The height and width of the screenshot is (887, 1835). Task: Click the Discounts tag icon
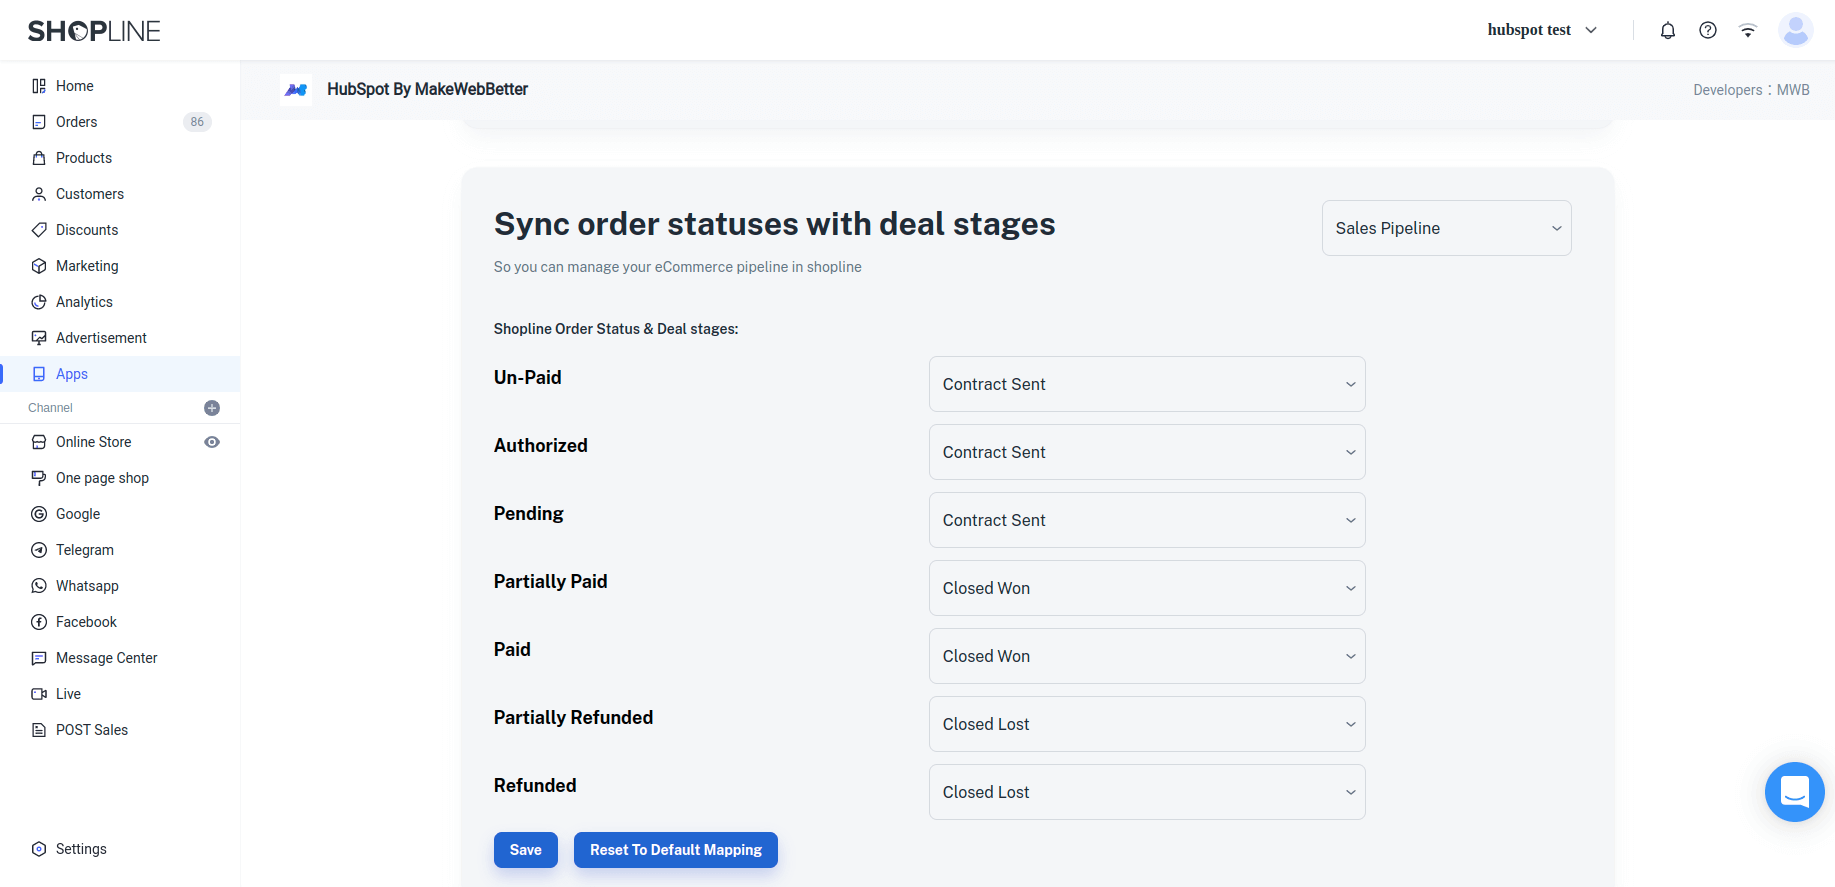(39, 230)
